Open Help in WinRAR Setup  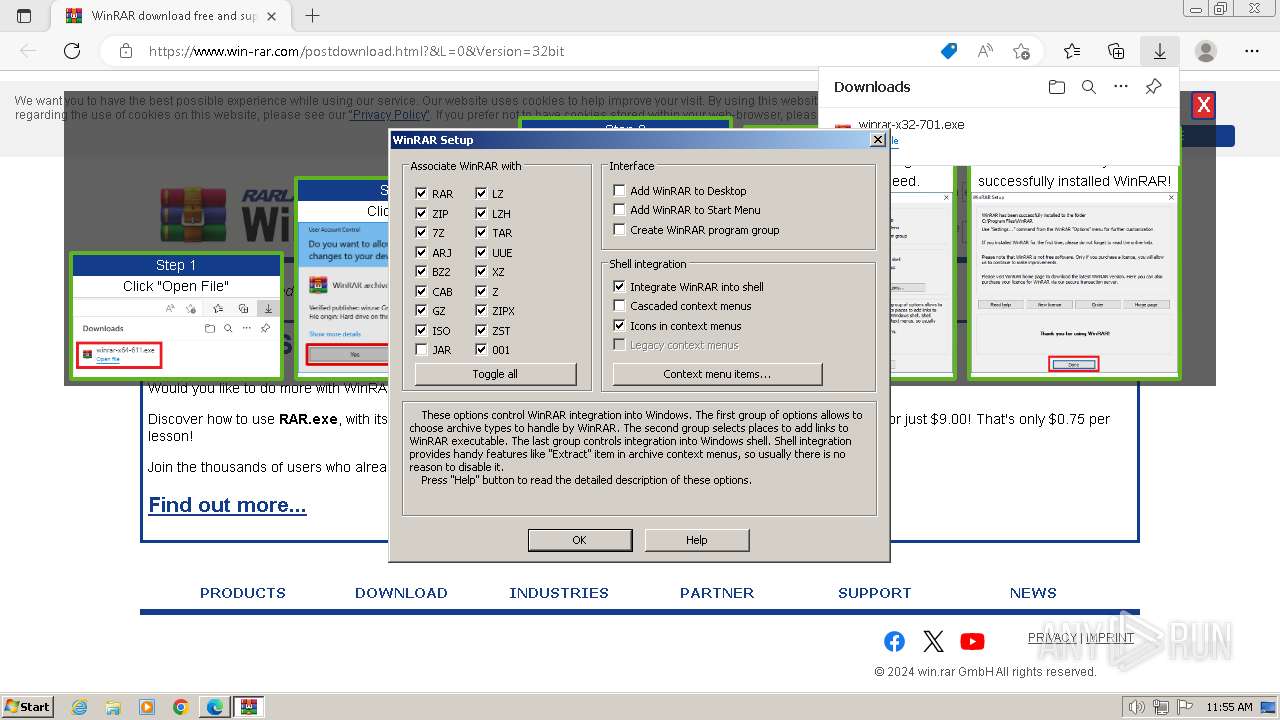[x=696, y=540]
